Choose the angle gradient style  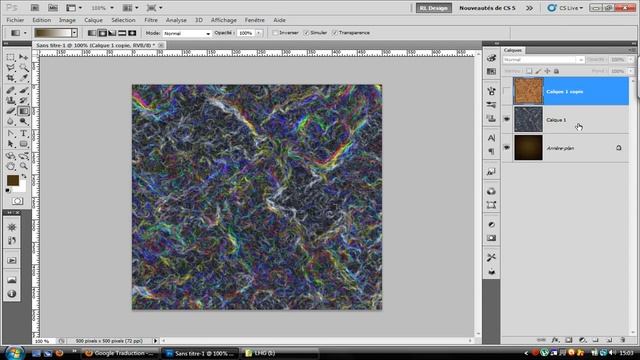tap(112, 33)
